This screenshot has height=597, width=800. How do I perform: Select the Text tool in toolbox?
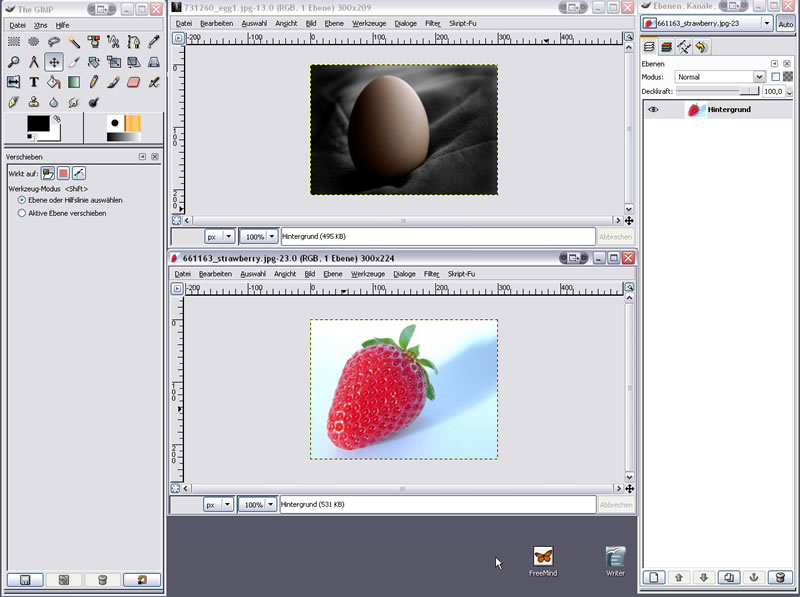coord(34,82)
